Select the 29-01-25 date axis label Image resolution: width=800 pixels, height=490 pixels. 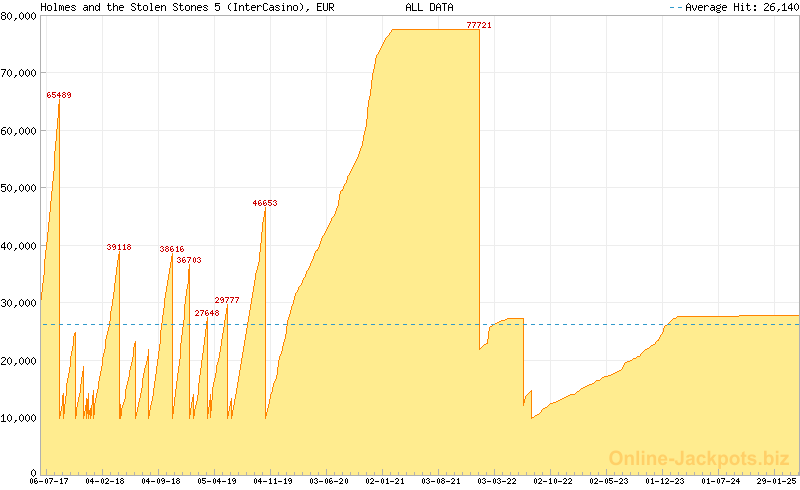point(776,481)
